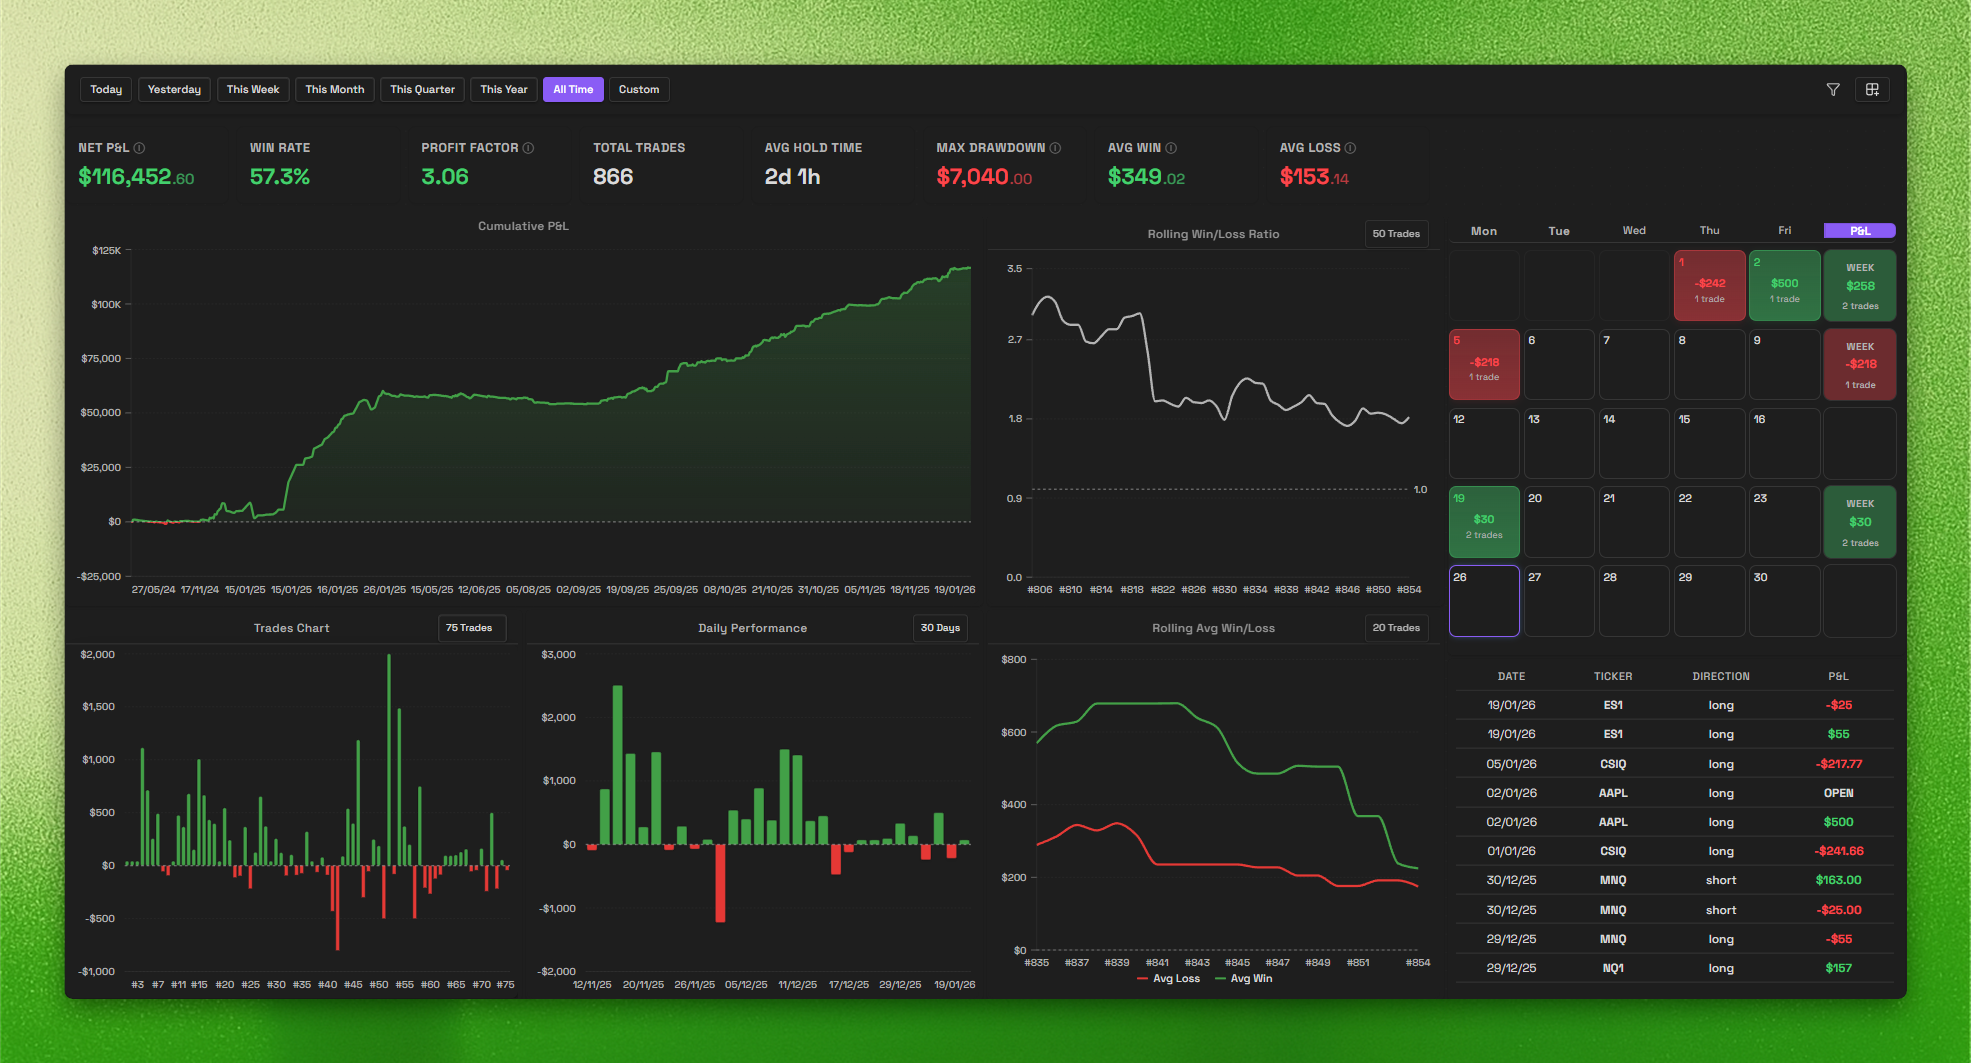Click info icon next to PROFIT FACTOR
The image size is (1971, 1063).
click(528, 148)
